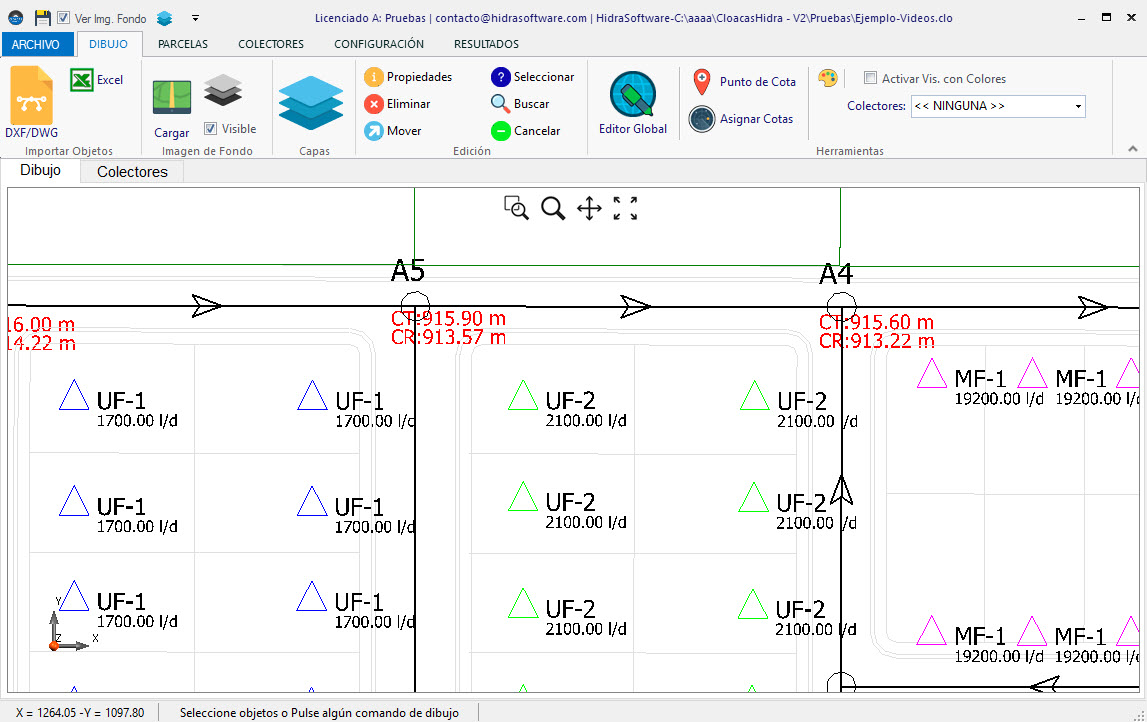This screenshot has width=1147, height=722.
Task: Open the ARCHIVO menu
Action: [x=36, y=45]
